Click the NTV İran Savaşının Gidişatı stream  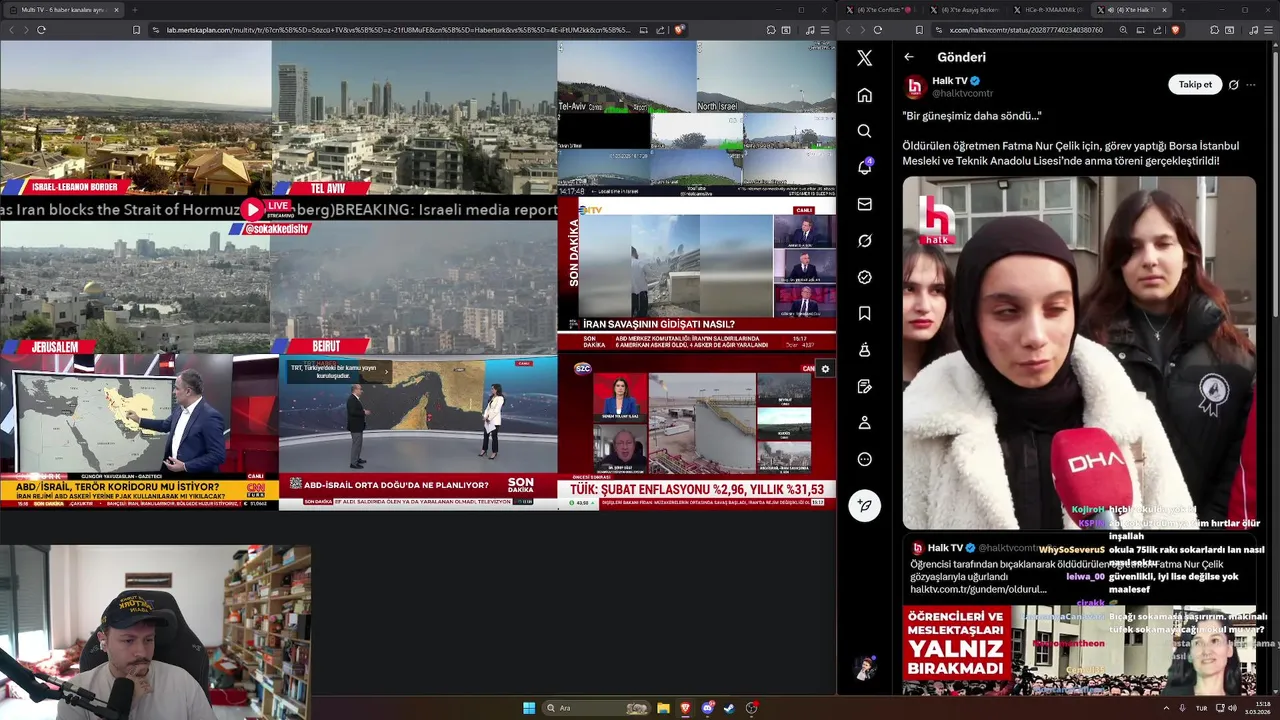696,274
